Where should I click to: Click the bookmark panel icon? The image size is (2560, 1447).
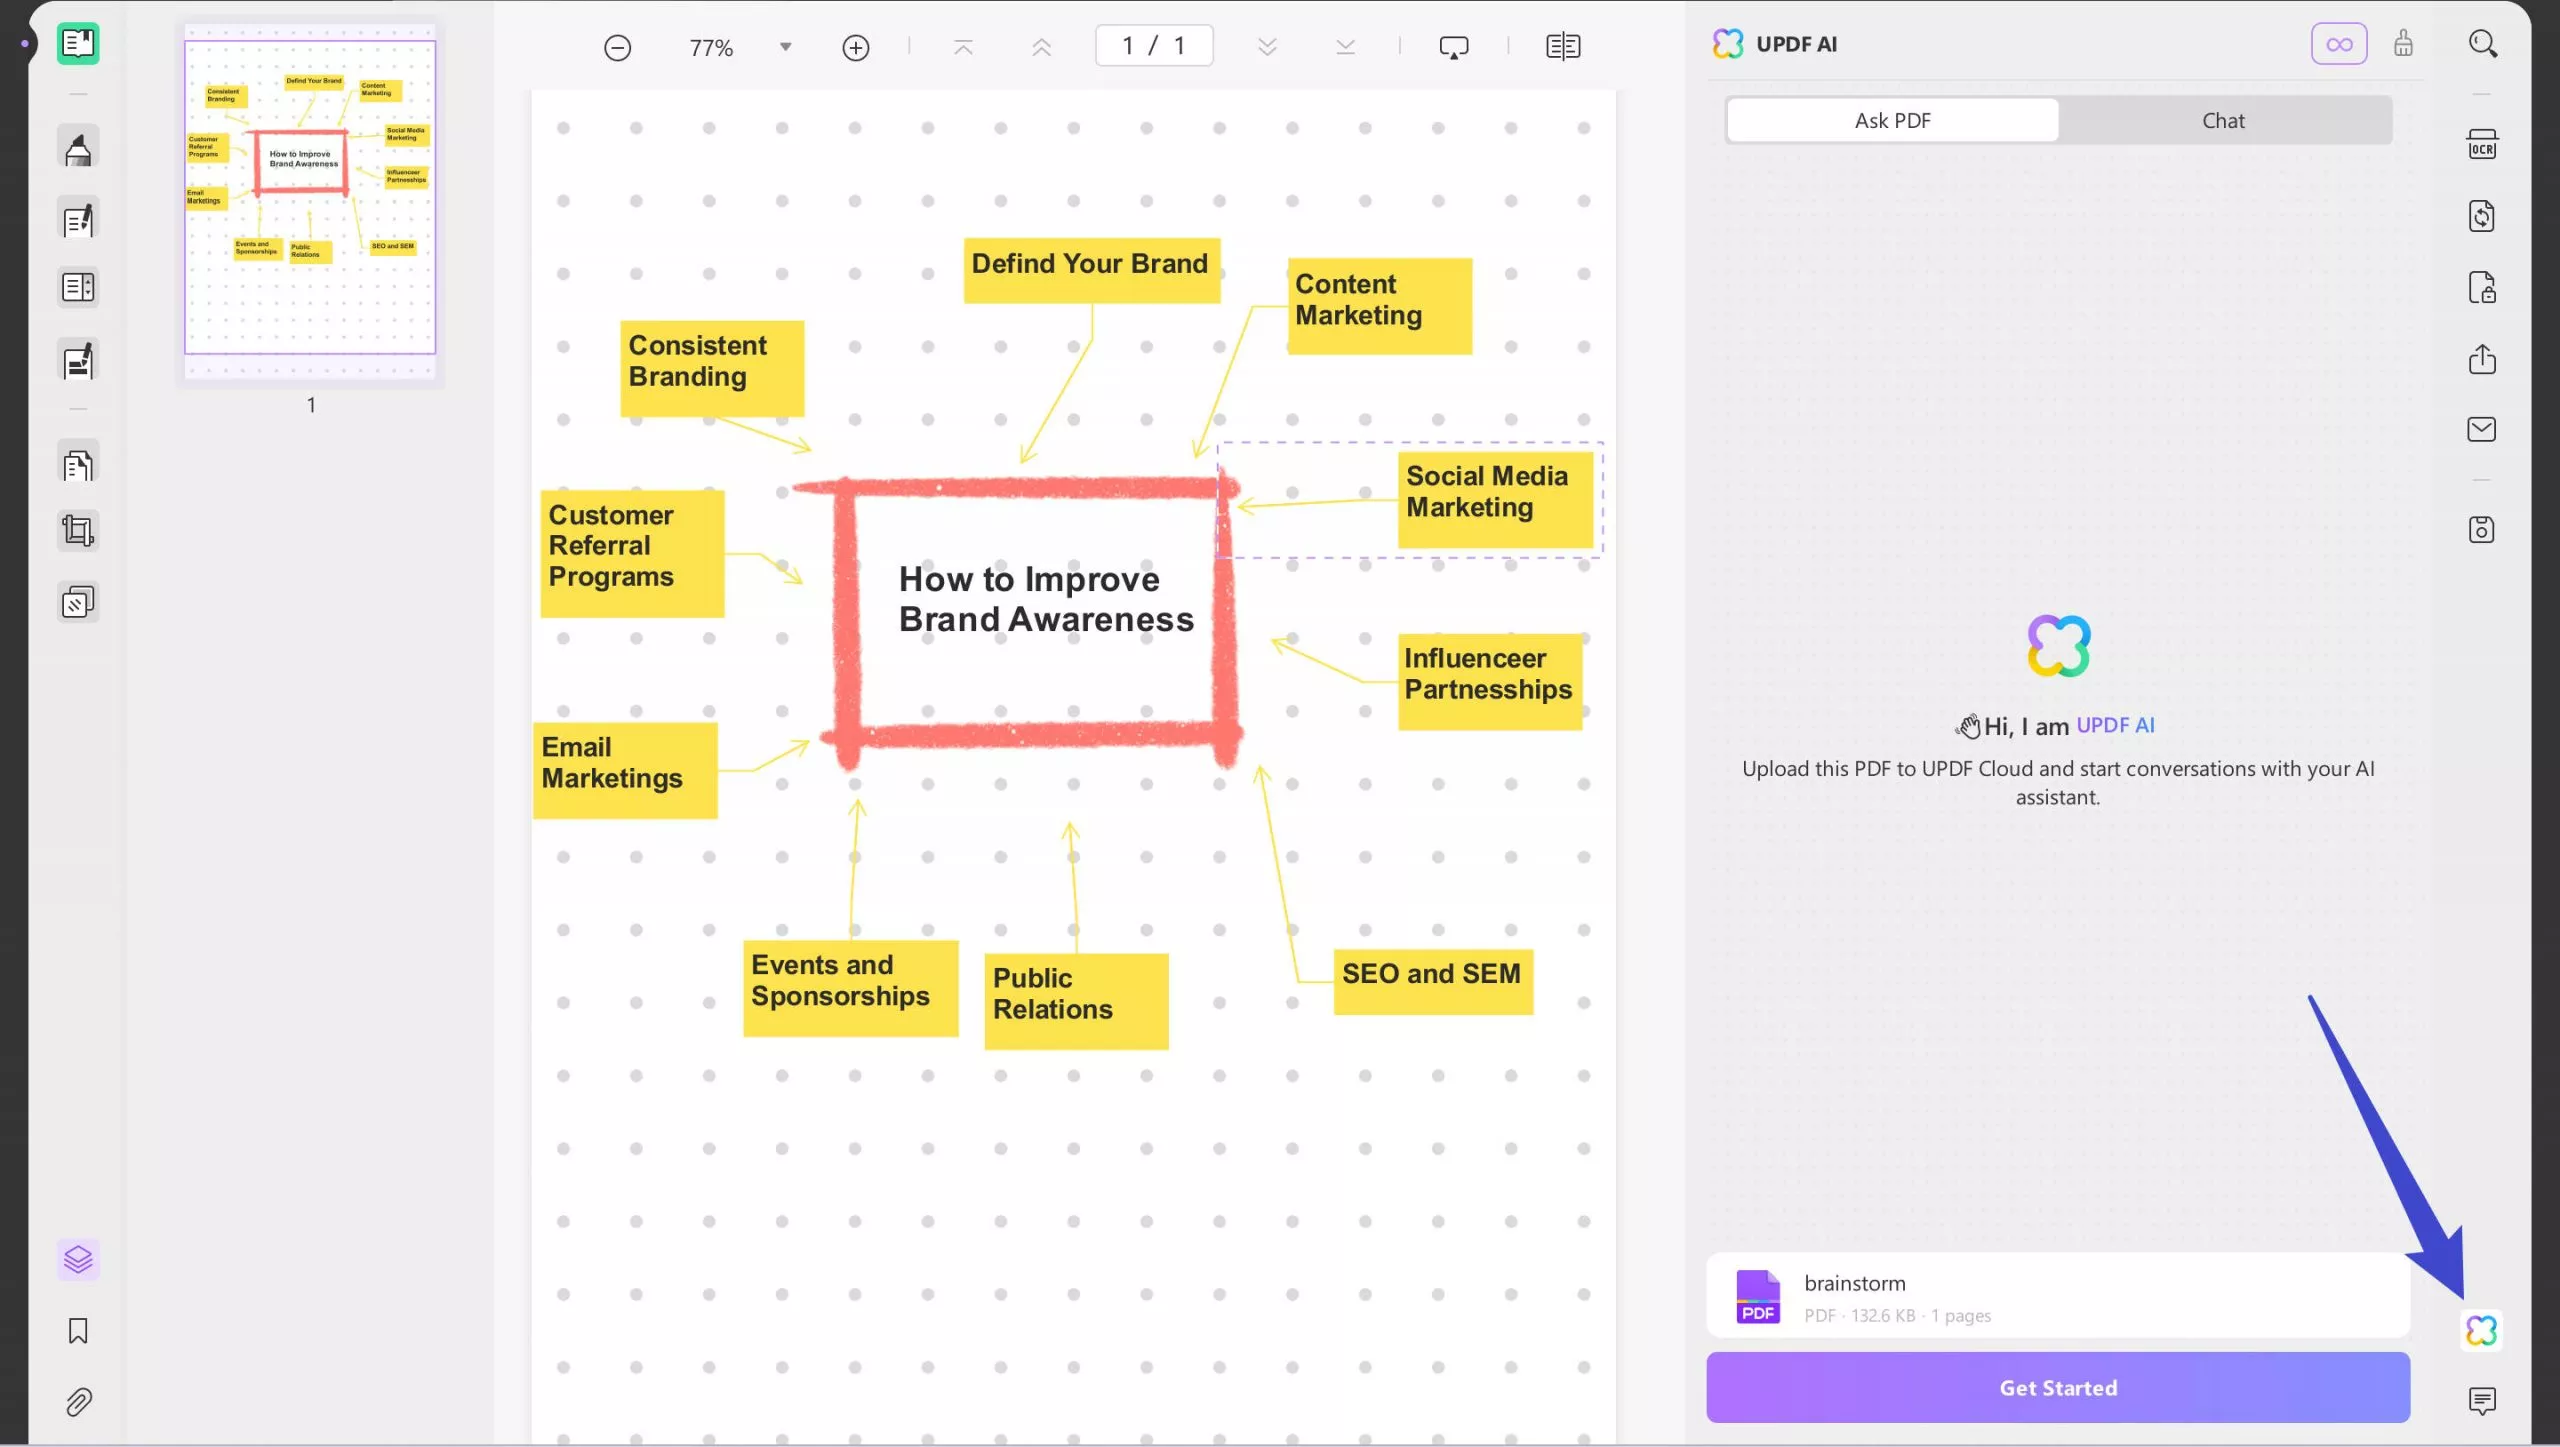77,1331
